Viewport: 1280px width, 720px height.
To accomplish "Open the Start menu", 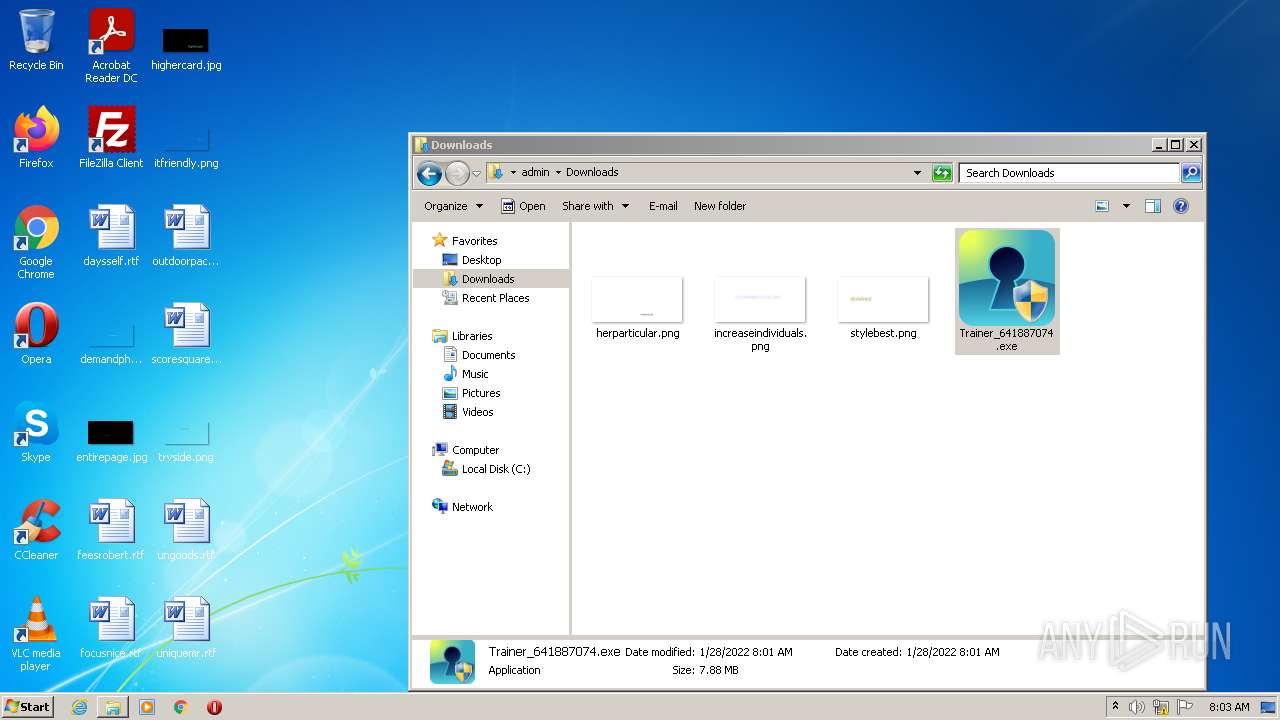I will point(27,707).
